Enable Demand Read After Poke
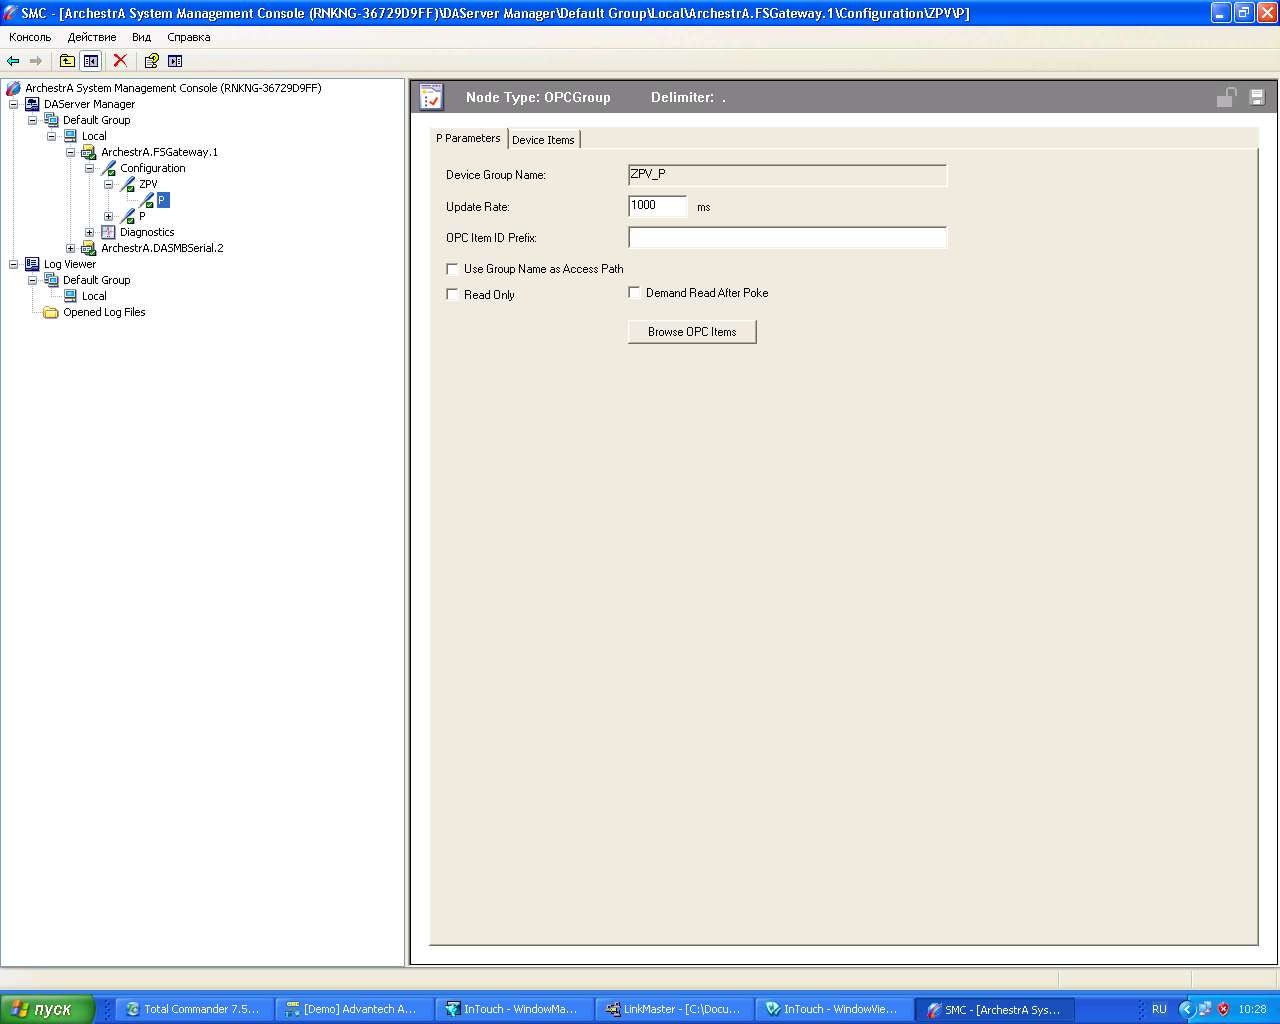 coord(634,293)
